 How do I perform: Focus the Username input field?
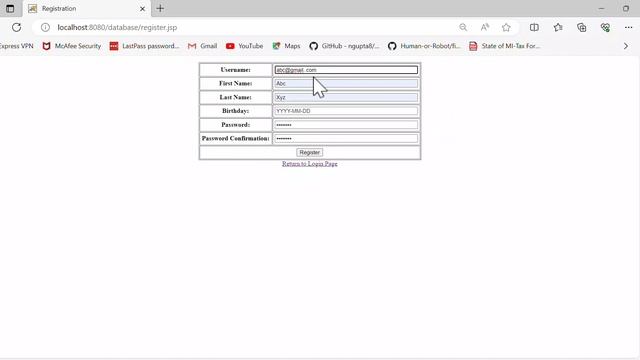click(346, 70)
